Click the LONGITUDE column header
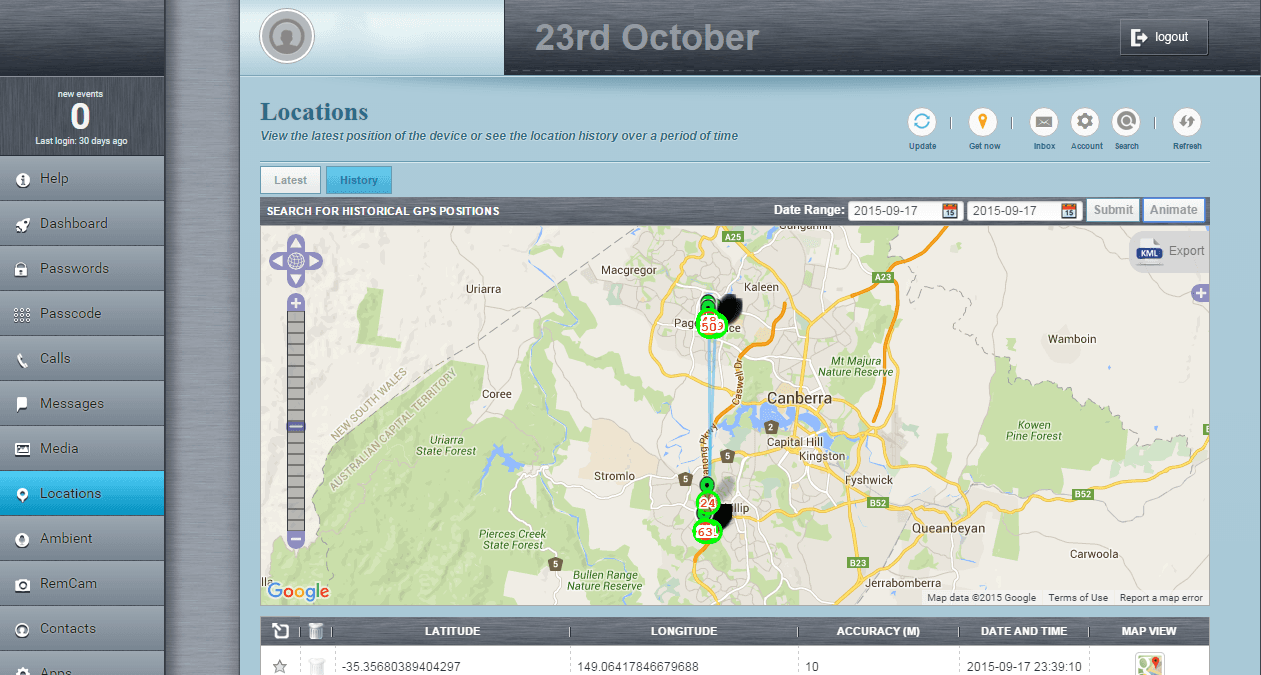Screen dimensions: 1261x675 click(684, 631)
